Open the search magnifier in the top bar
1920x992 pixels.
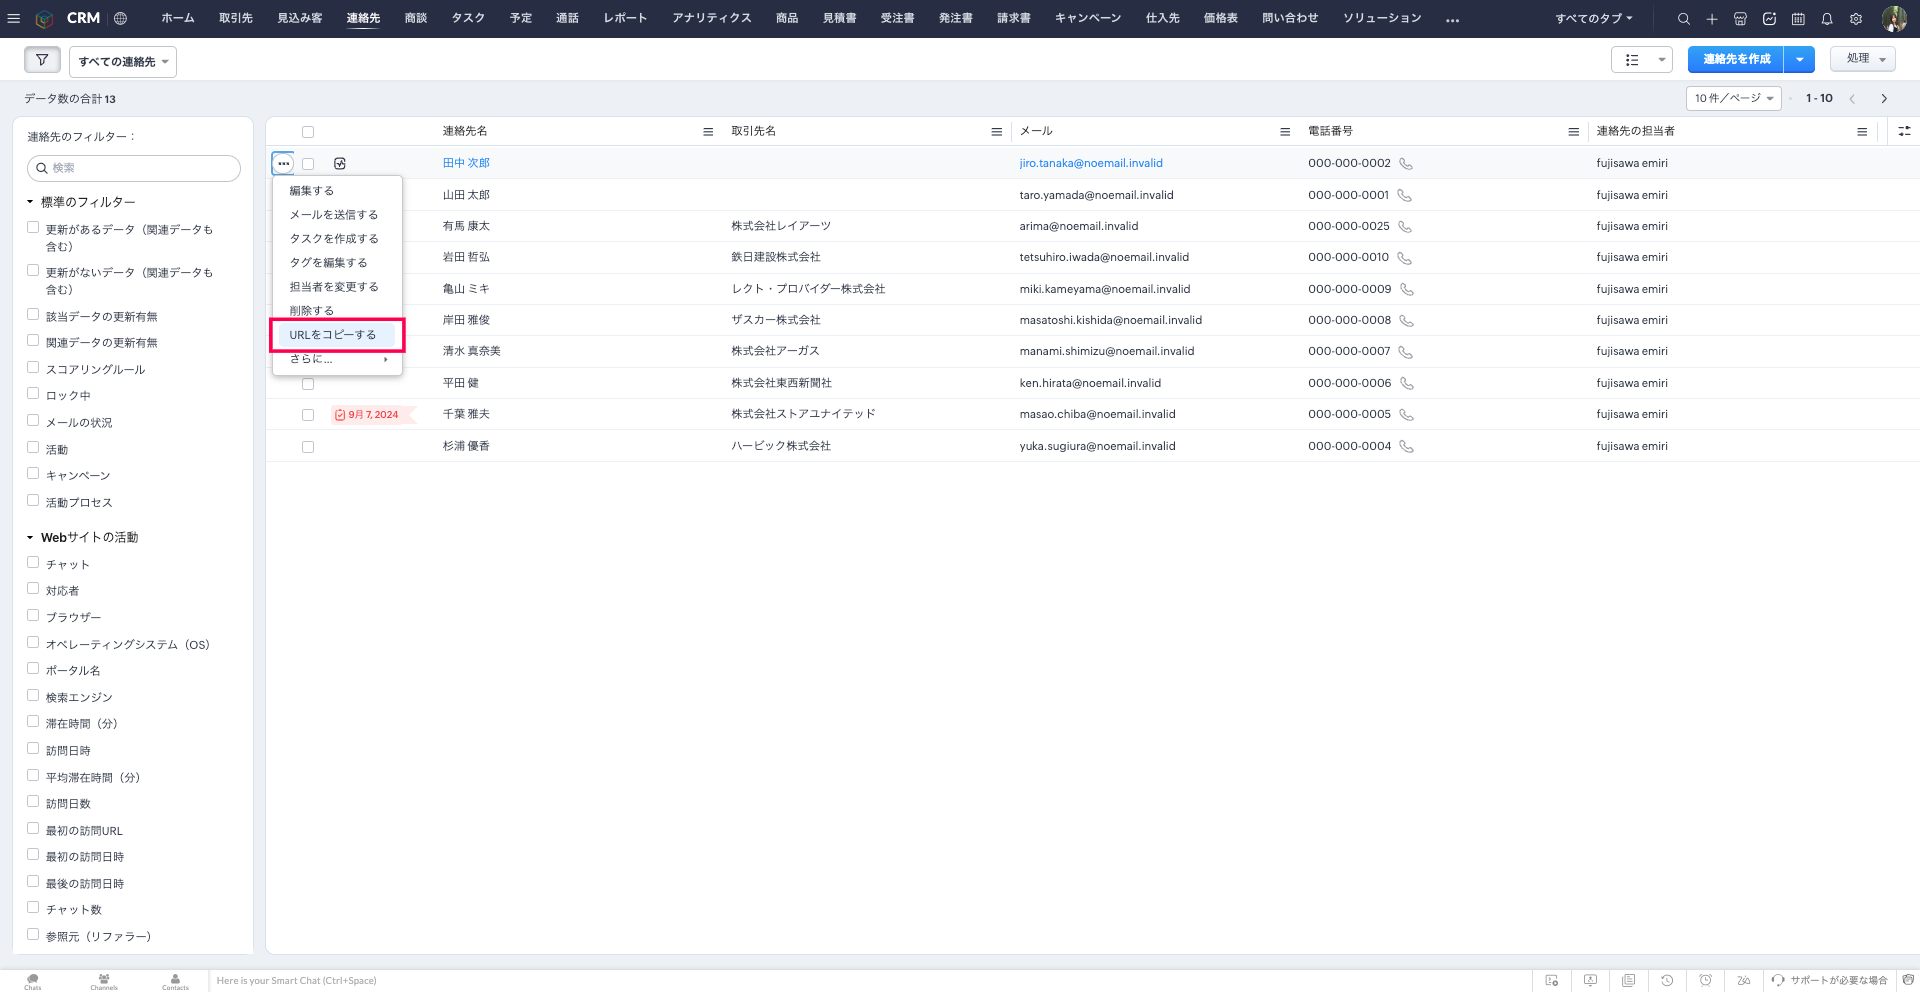(1684, 18)
